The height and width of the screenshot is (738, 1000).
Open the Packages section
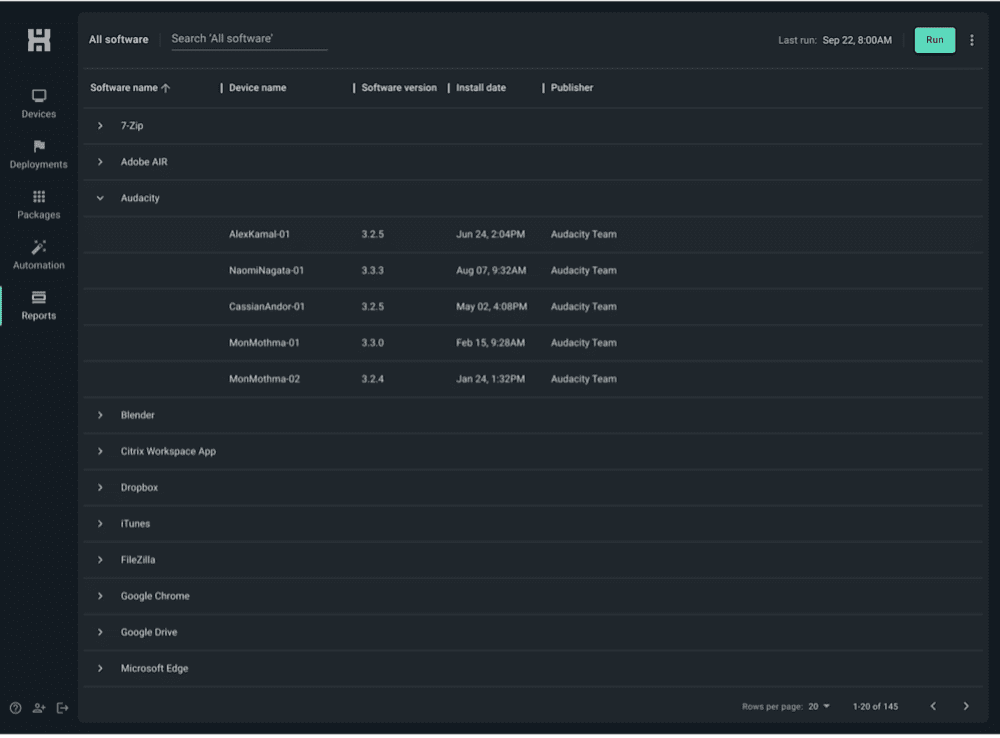point(39,205)
